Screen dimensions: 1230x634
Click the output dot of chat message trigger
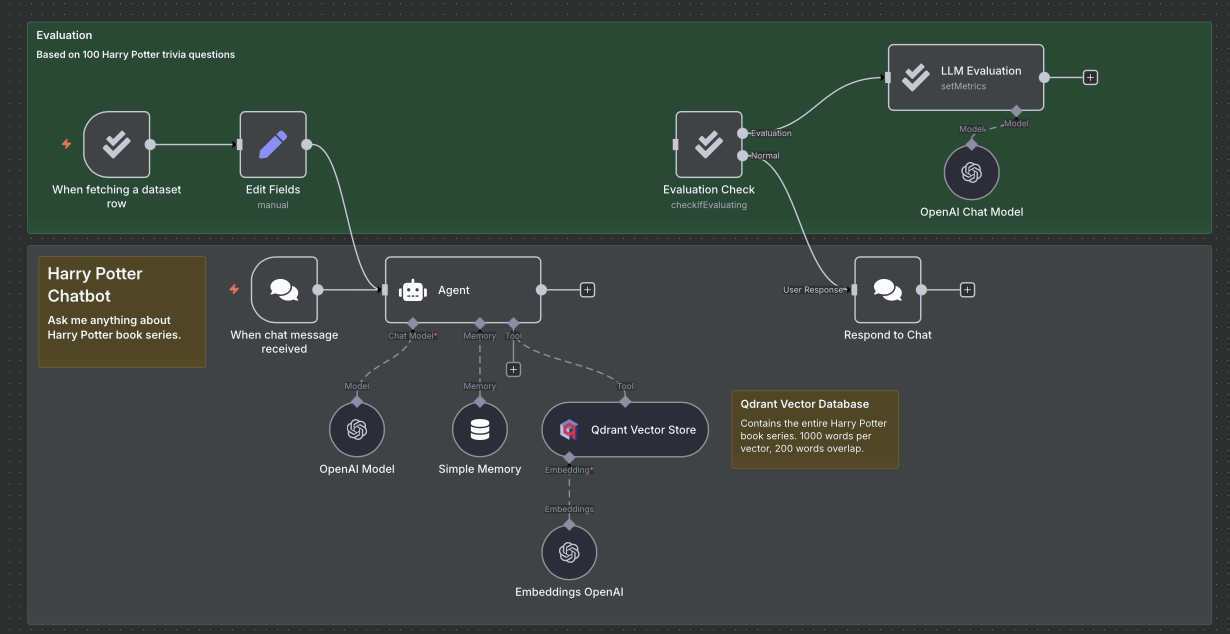[x=318, y=290]
